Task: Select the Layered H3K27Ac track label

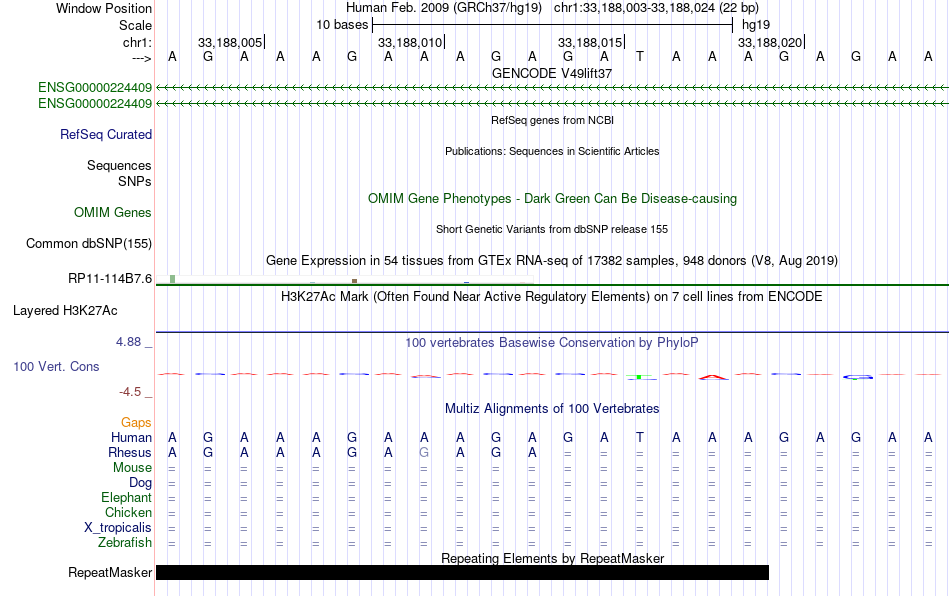Action: pos(65,311)
